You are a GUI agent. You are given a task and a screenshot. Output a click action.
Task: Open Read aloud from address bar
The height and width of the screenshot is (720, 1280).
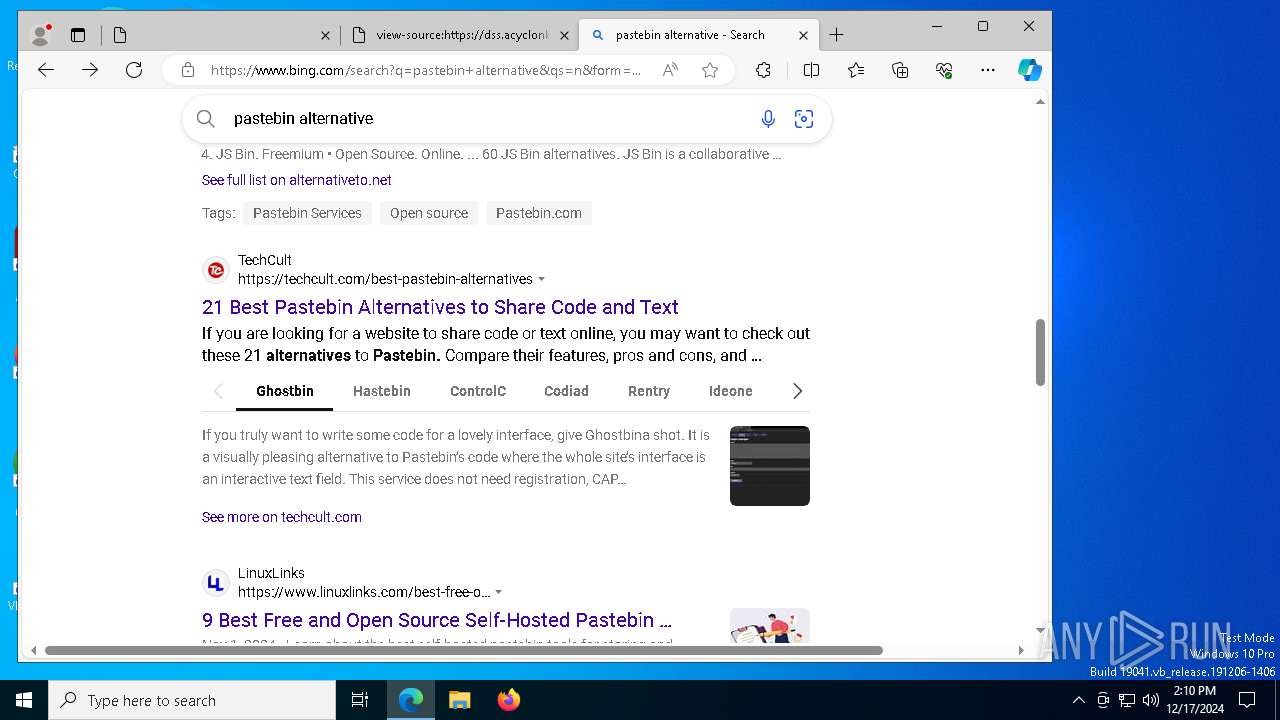[670, 70]
